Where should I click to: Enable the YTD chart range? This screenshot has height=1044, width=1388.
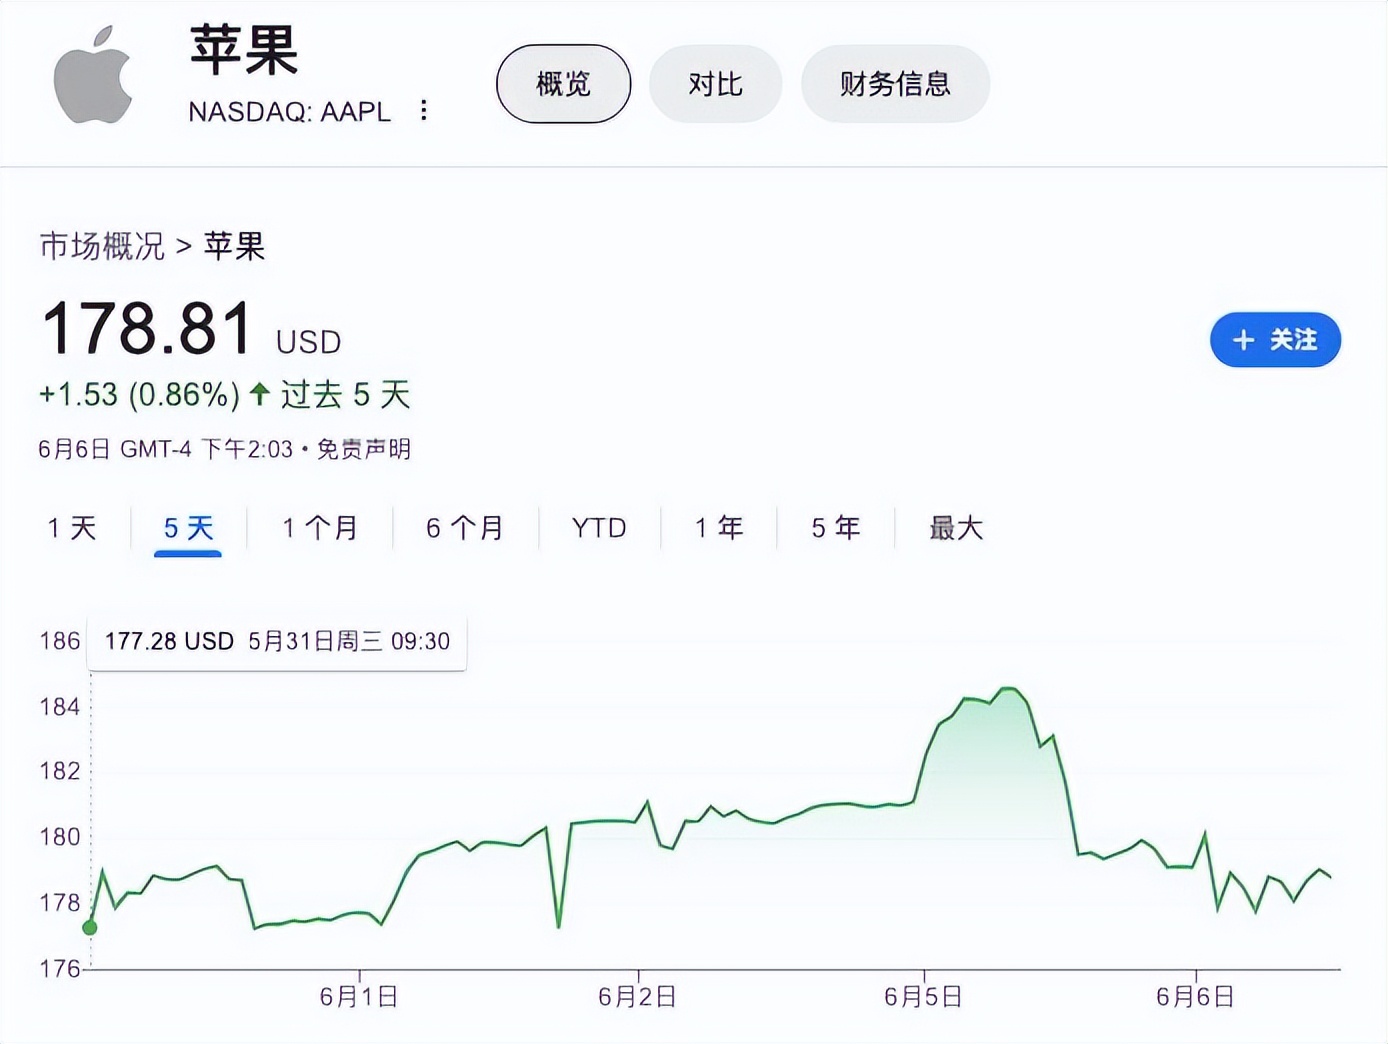click(x=597, y=528)
